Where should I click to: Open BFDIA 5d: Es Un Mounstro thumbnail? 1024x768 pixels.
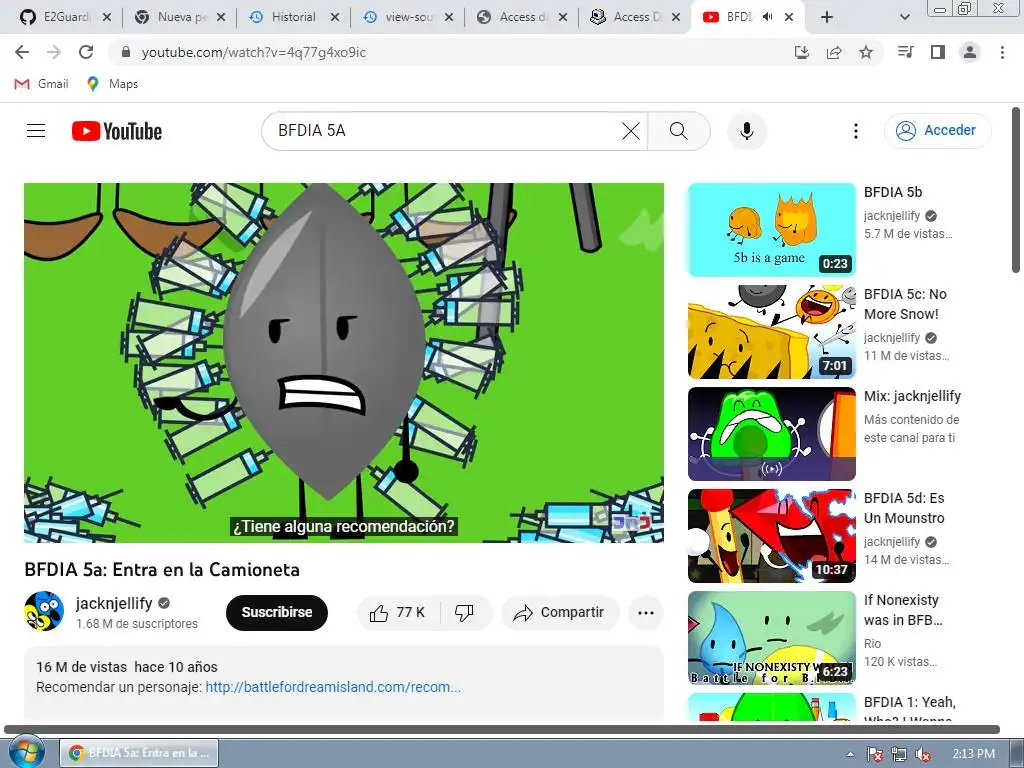click(x=772, y=536)
